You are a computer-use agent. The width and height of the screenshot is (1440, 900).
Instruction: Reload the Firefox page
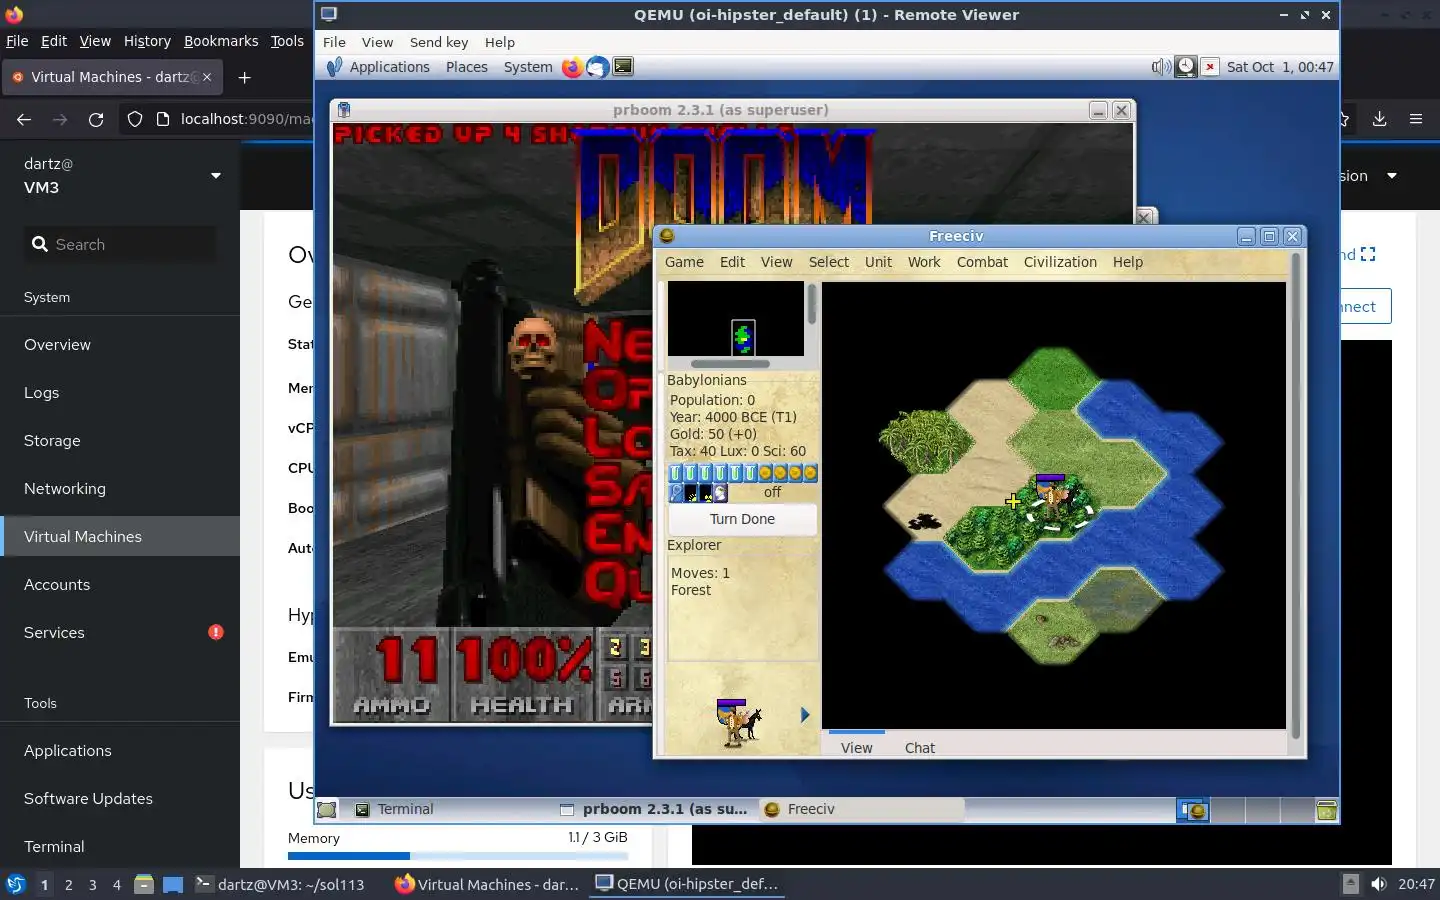coord(96,119)
